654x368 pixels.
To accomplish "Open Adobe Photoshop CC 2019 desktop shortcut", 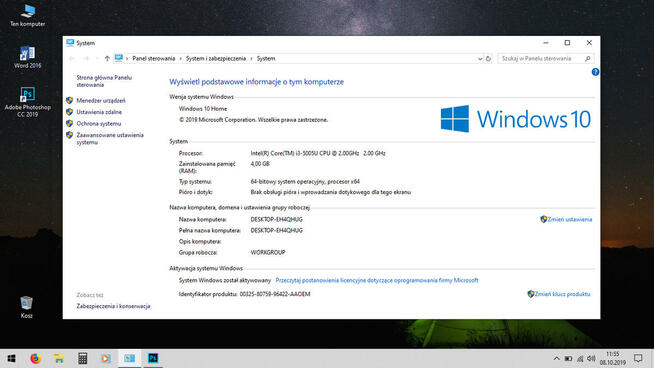I will 28,102.
